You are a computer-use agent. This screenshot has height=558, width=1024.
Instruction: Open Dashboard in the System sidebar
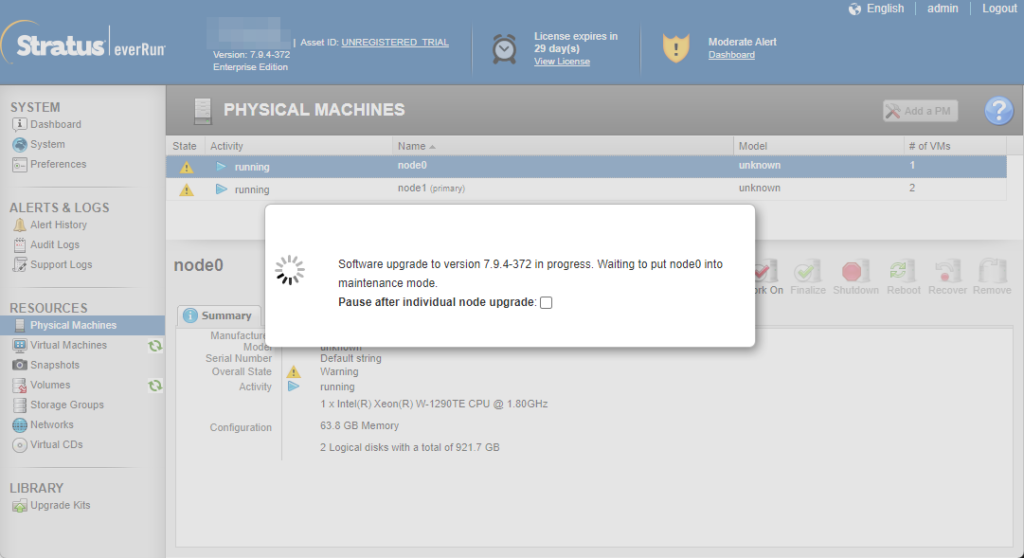(56, 124)
